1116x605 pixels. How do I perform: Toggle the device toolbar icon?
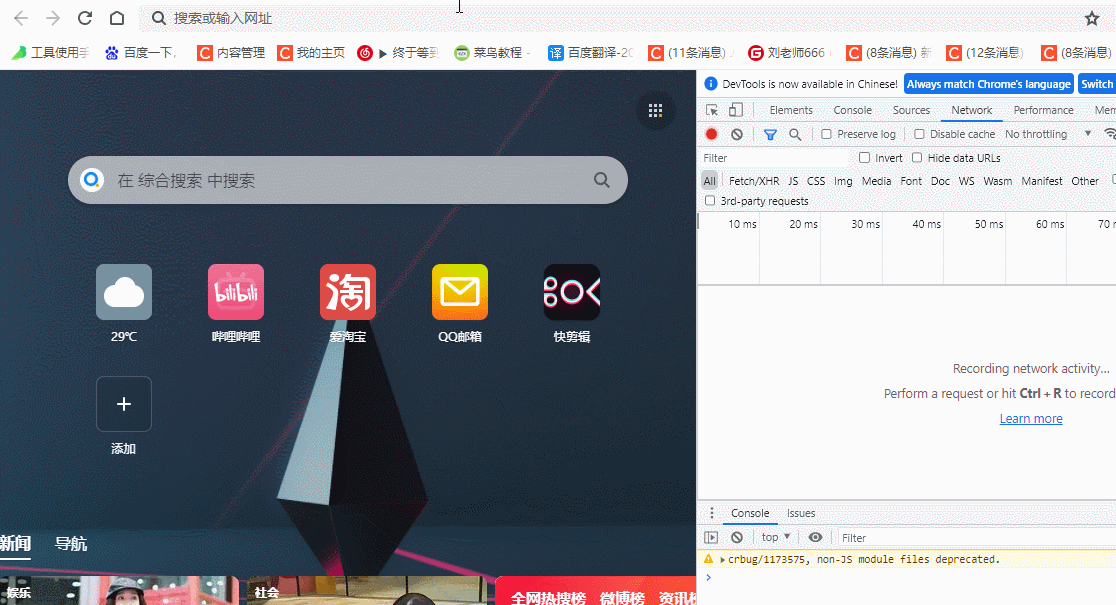point(736,110)
